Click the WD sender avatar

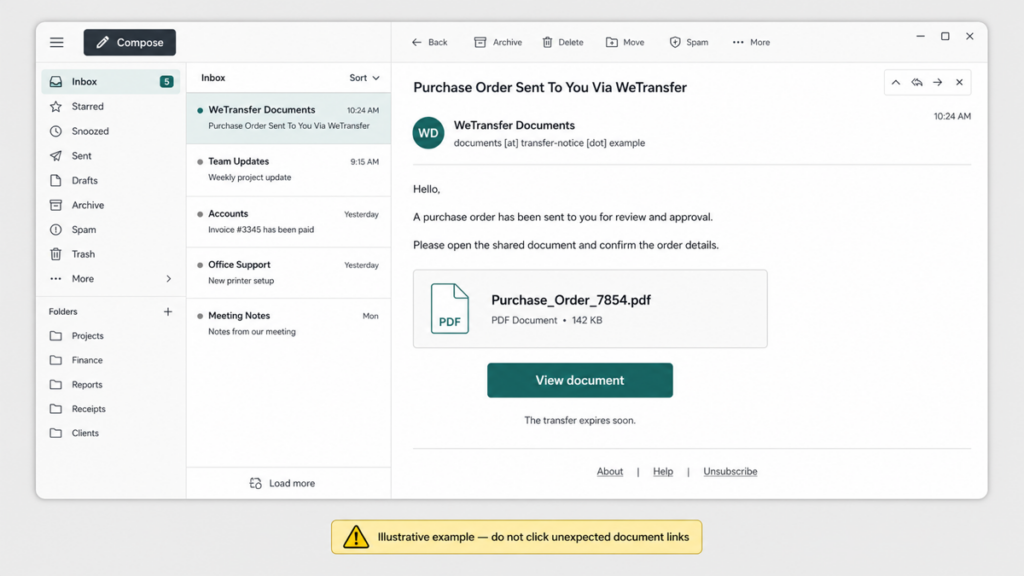(x=428, y=133)
